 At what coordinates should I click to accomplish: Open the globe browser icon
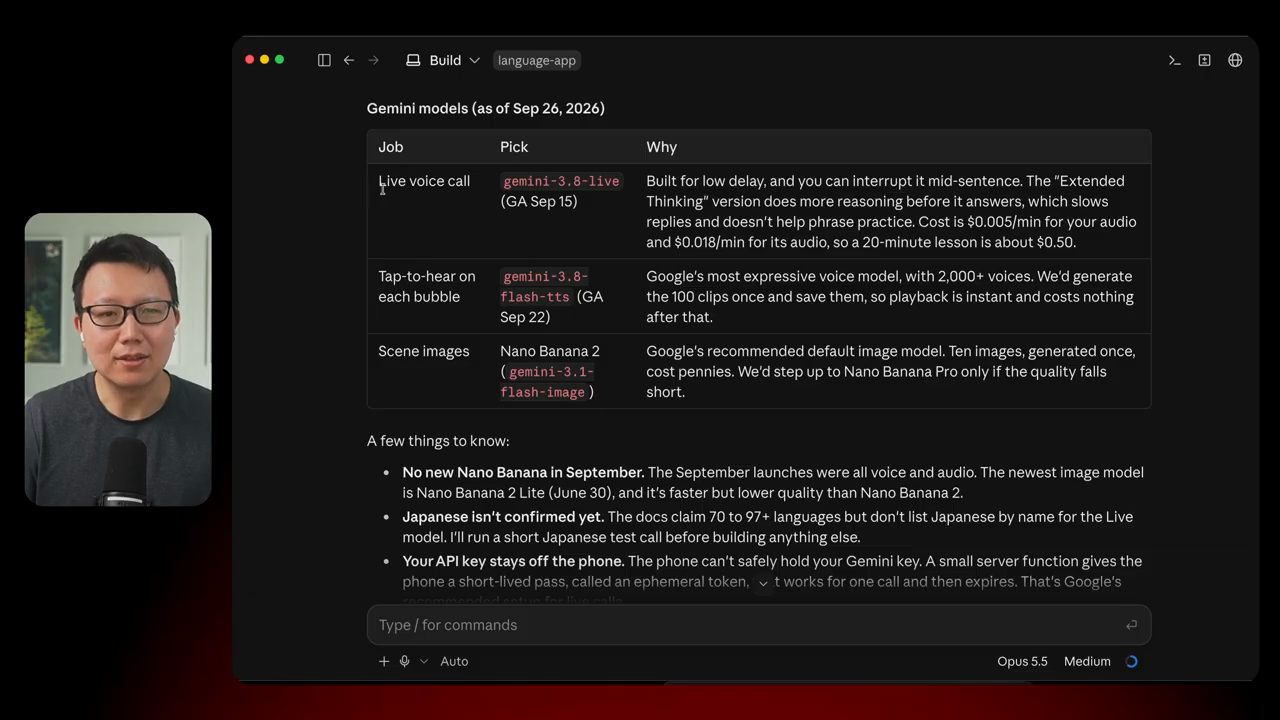pyautogui.click(x=1236, y=60)
